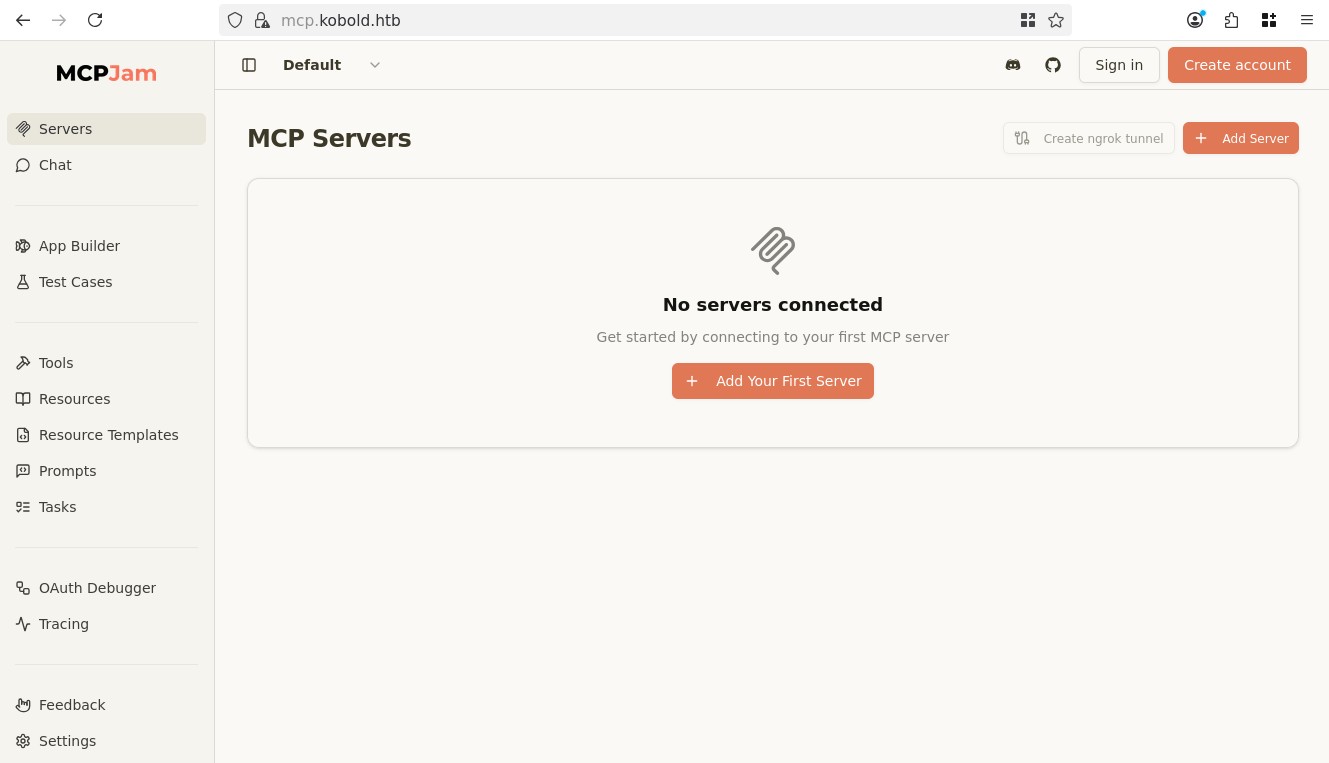This screenshot has width=1329, height=763.
Task: Click the No servers connected text
Action: tap(773, 305)
